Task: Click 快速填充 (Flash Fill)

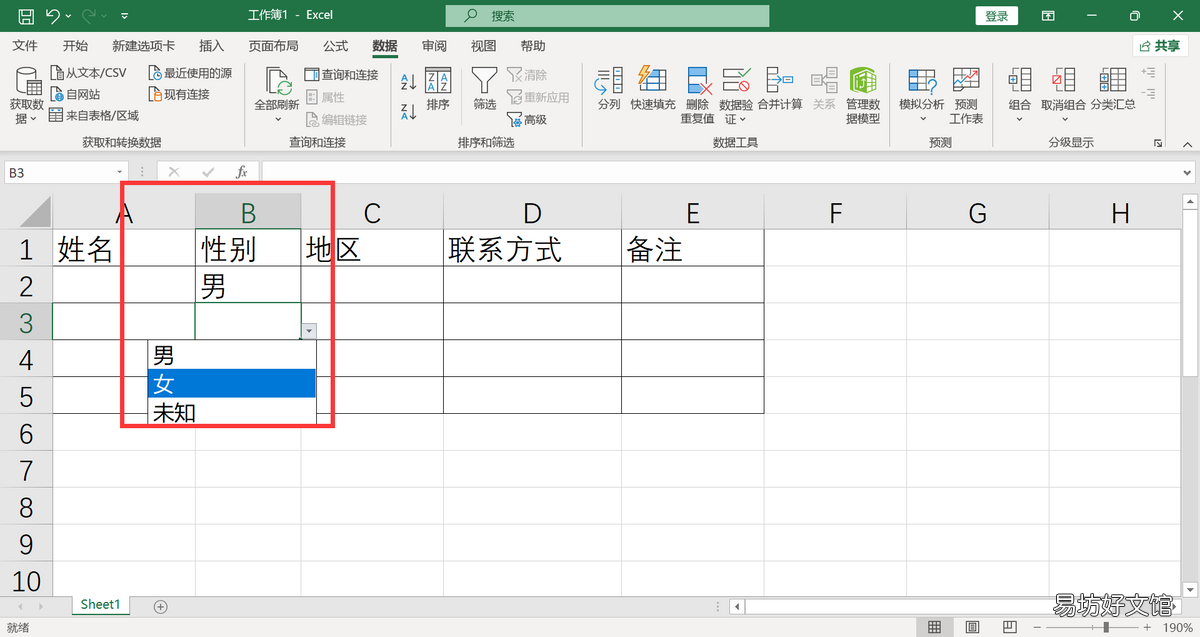Action: (x=653, y=90)
